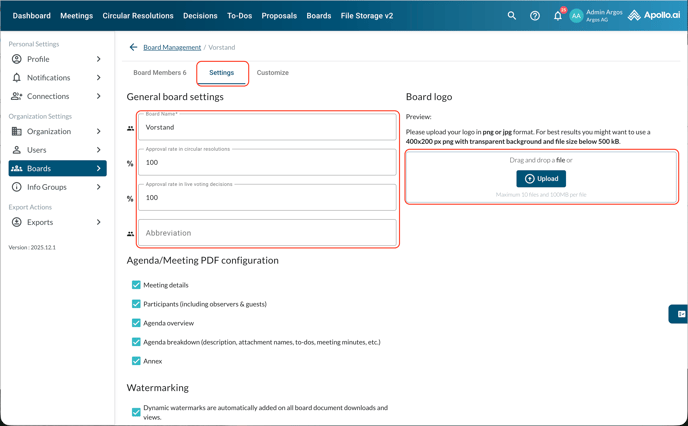Disable the Annex checkbox

[x=136, y=361]
